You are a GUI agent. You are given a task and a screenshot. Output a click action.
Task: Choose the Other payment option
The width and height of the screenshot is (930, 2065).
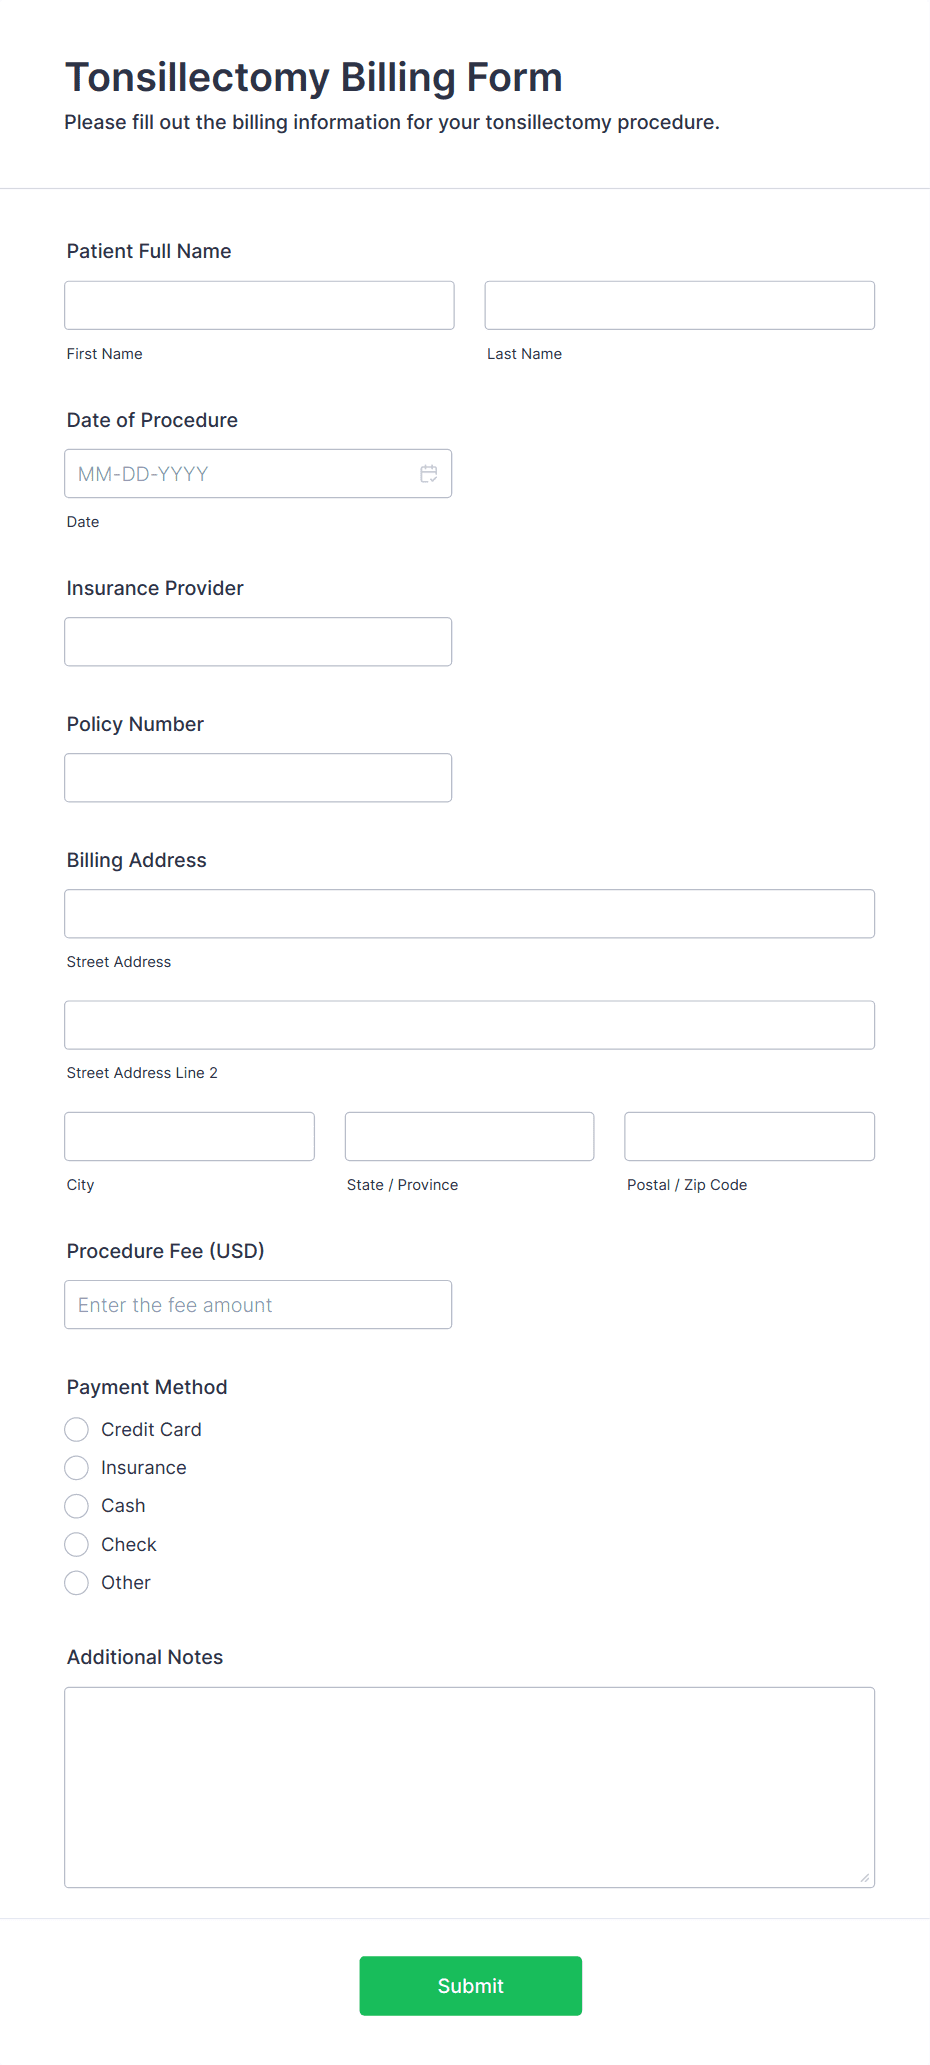(77, 1583)
